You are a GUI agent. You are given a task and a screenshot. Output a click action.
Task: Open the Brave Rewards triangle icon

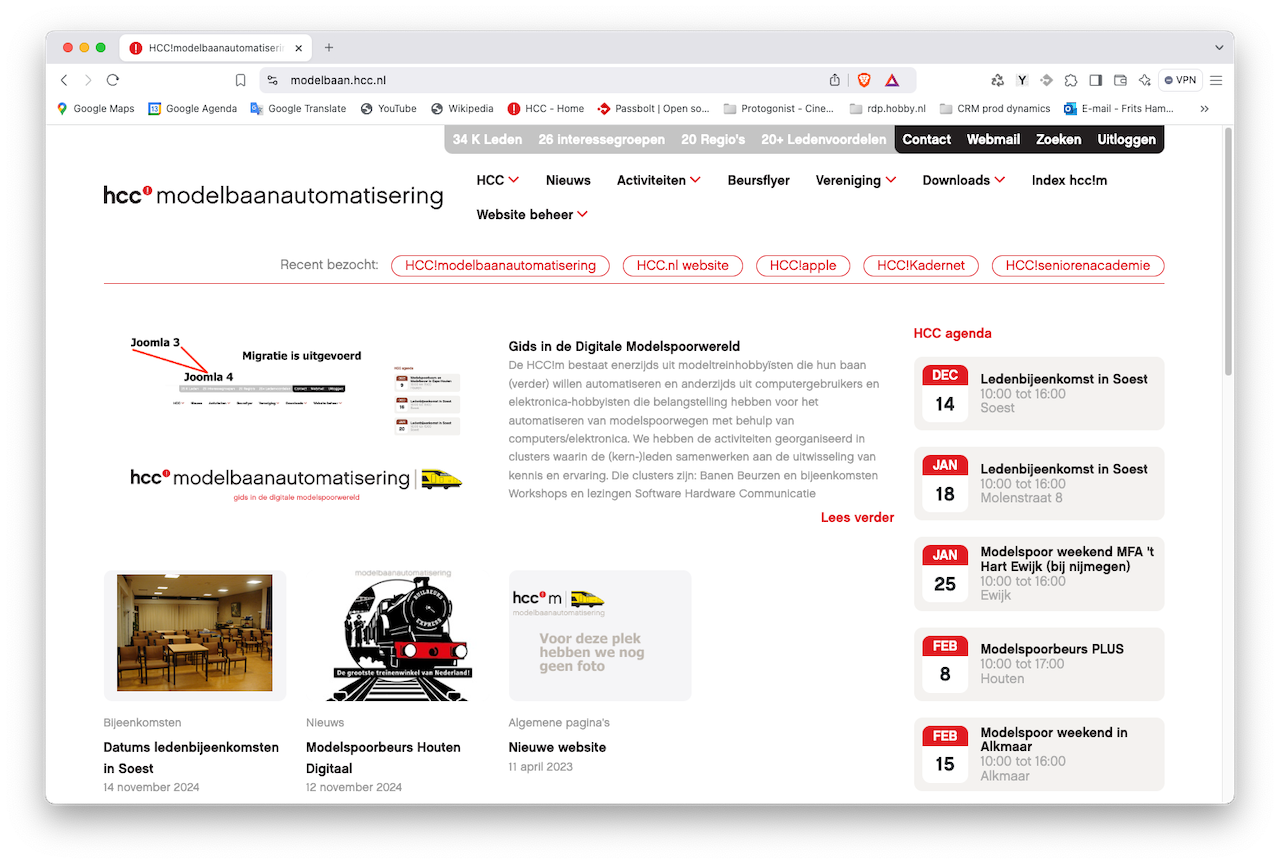click(x=892, y=80)
